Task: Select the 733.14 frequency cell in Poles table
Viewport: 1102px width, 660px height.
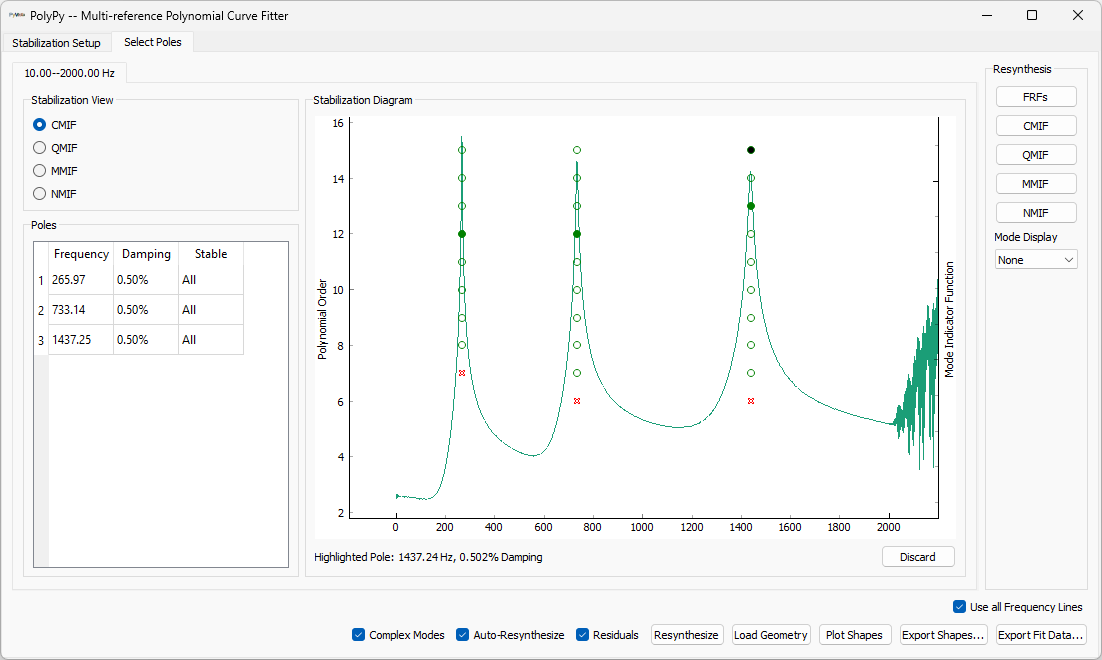Action: pyautogui.click(x=81, y=310)
